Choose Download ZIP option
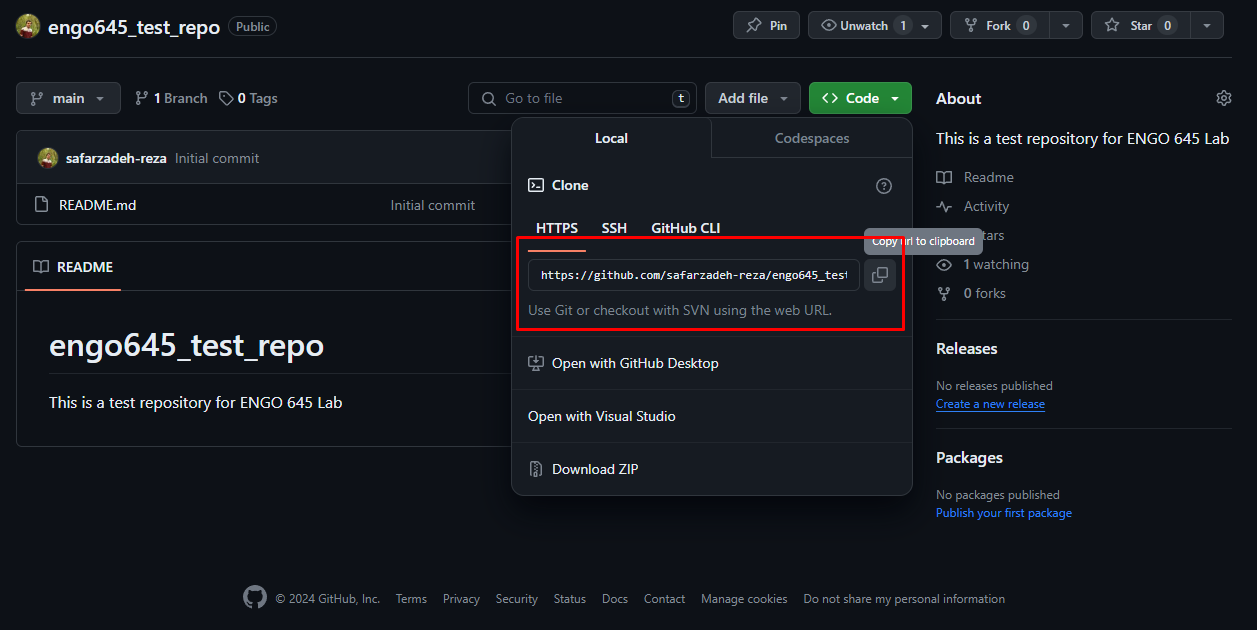 tap(712, 469)
